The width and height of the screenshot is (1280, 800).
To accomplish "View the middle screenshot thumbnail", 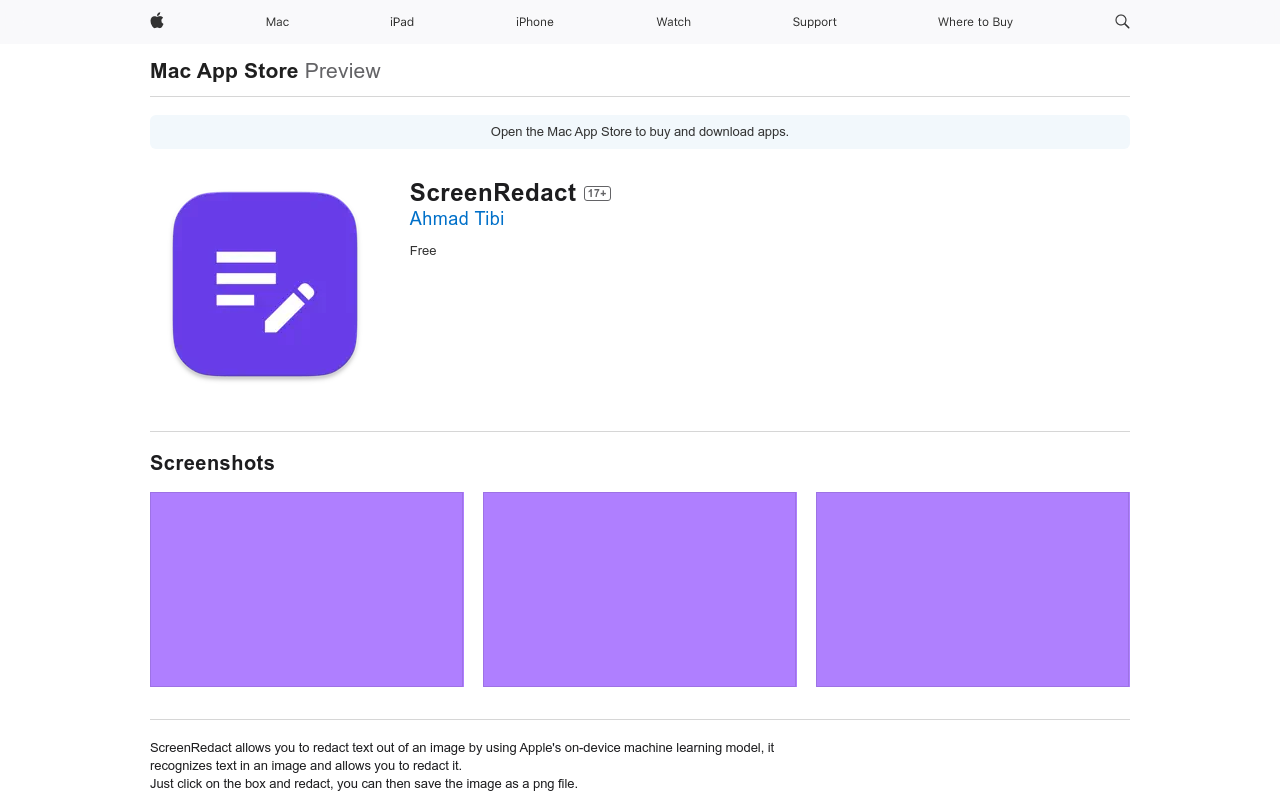I will [640, 589].
